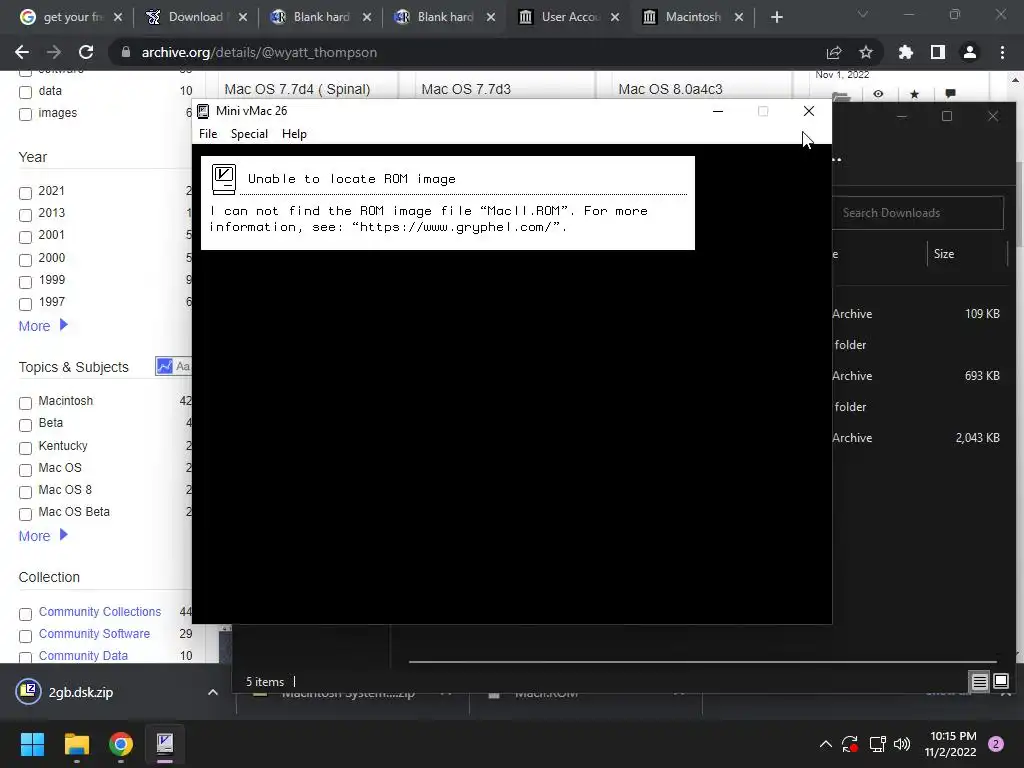This screenshot has width=1024, height=768.
Task: Switch File Explorer to large icons view
Action: pyautogui.click(x=1000, y=682)
